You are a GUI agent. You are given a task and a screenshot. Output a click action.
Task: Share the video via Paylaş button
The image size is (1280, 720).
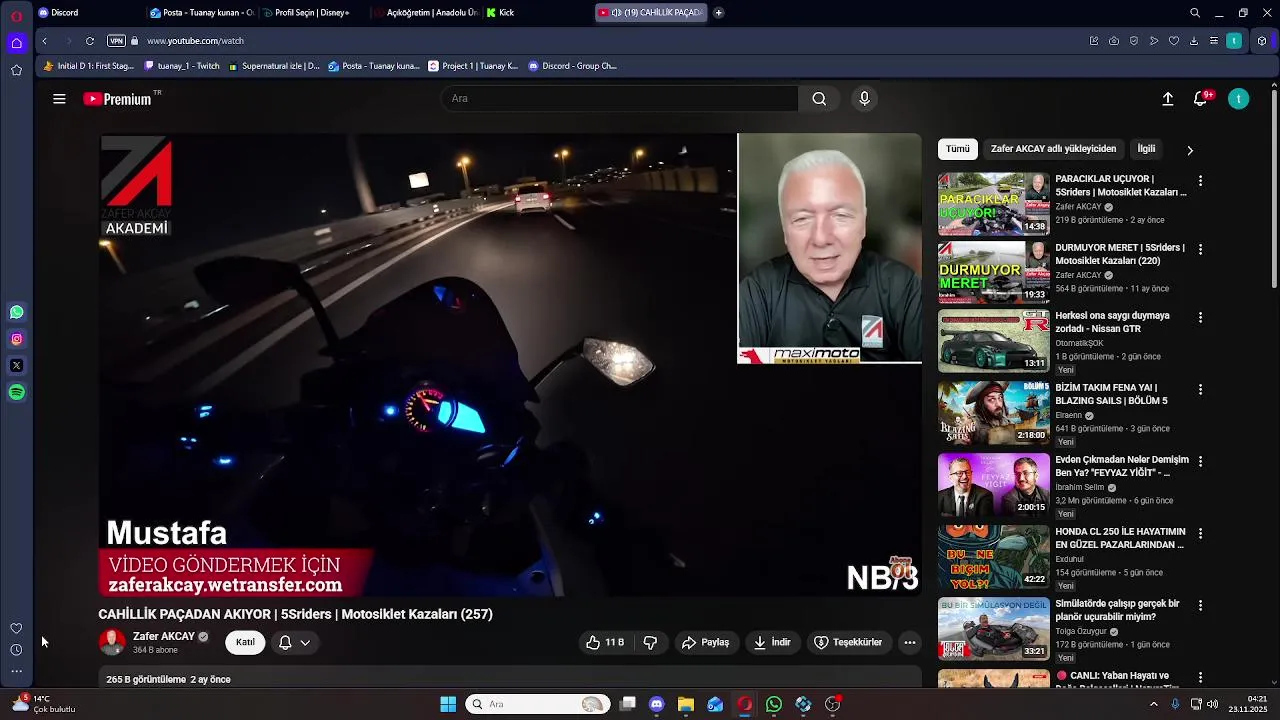click(x=705, y=642)
